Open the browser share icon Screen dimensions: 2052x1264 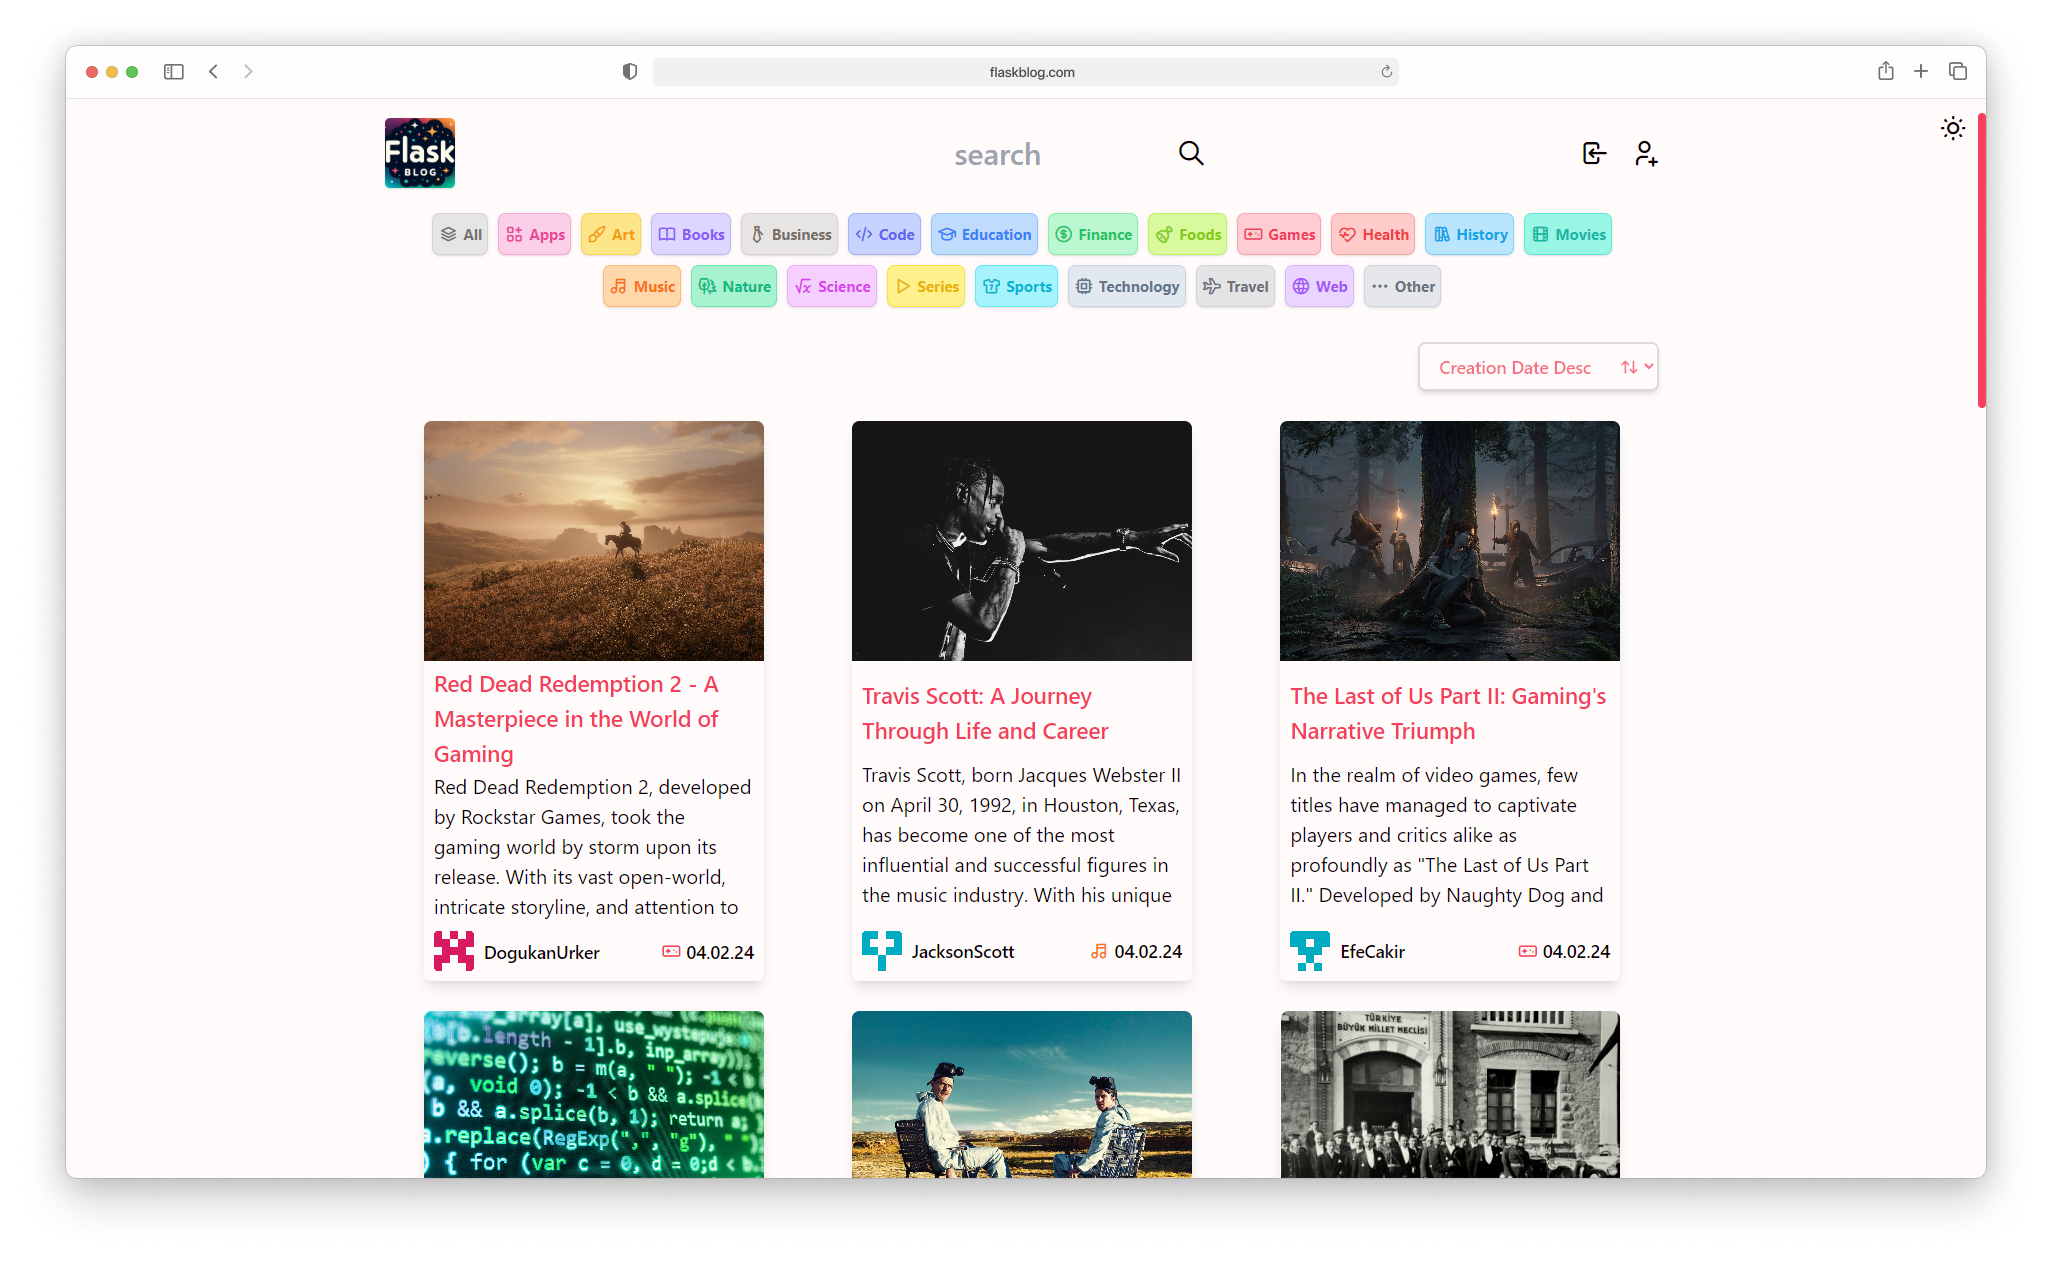1885,71
